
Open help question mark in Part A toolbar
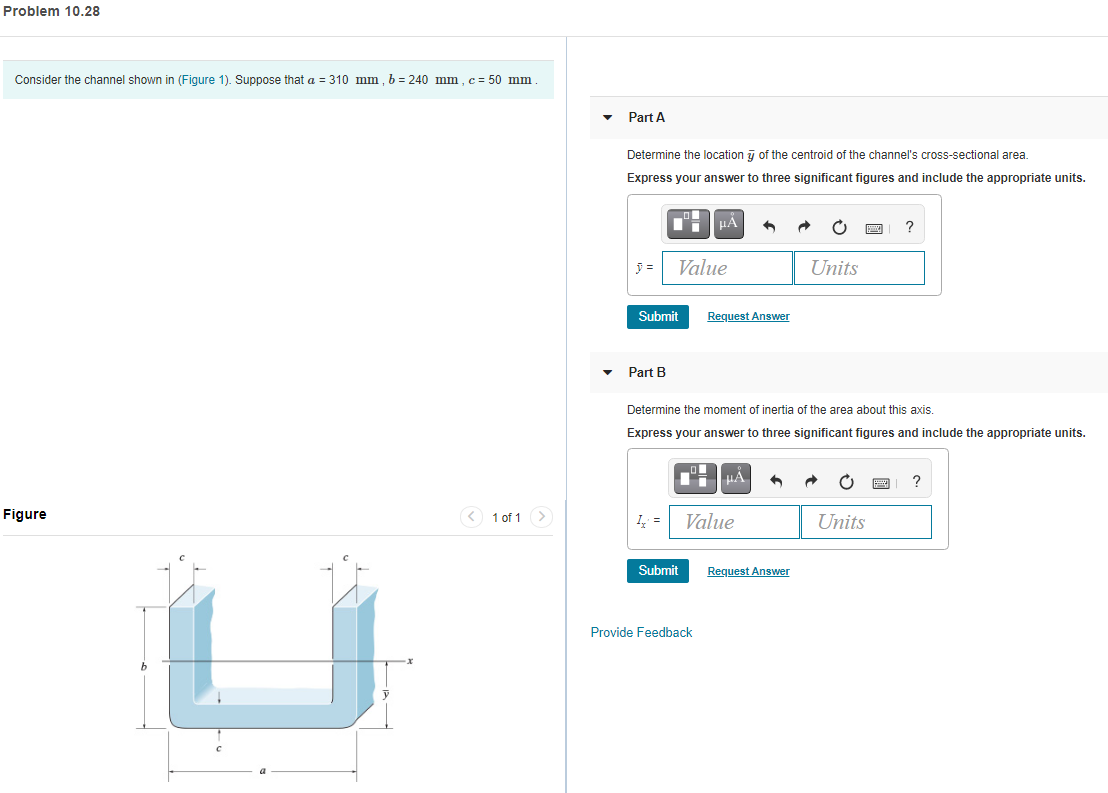pyautogui.click(x=909, y=227)
